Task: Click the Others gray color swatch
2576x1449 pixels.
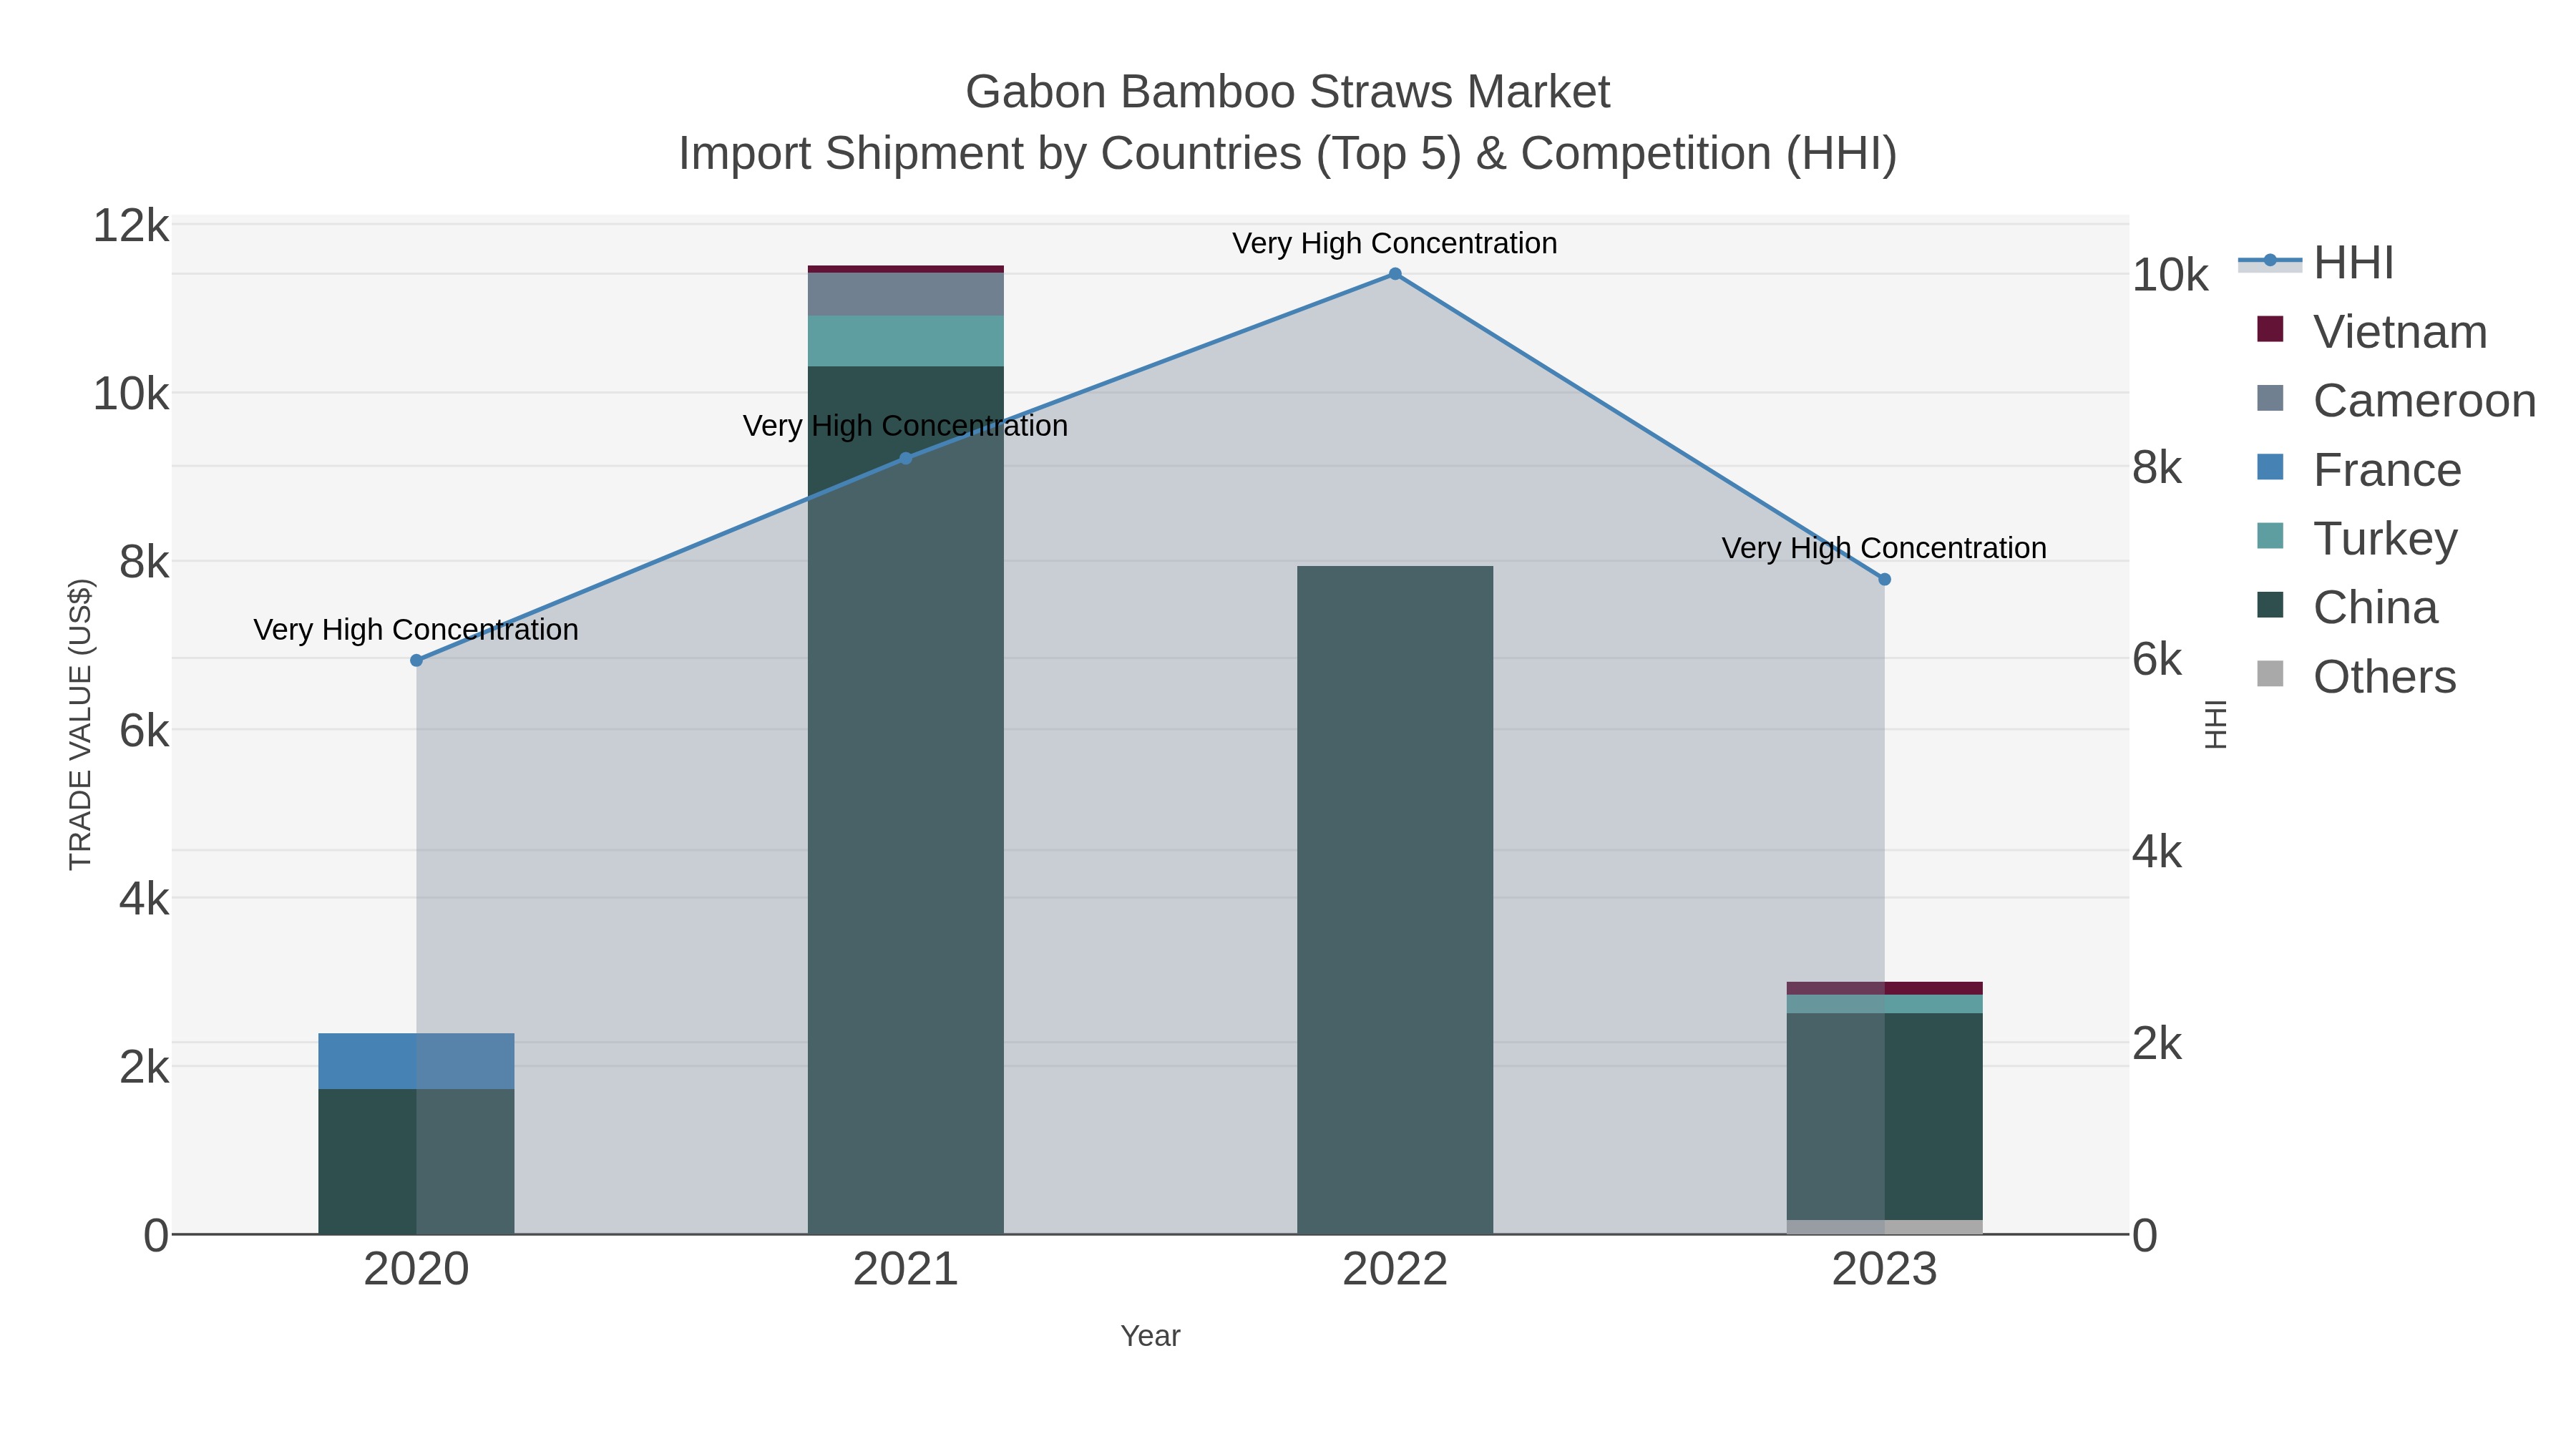Action: 2270,674
